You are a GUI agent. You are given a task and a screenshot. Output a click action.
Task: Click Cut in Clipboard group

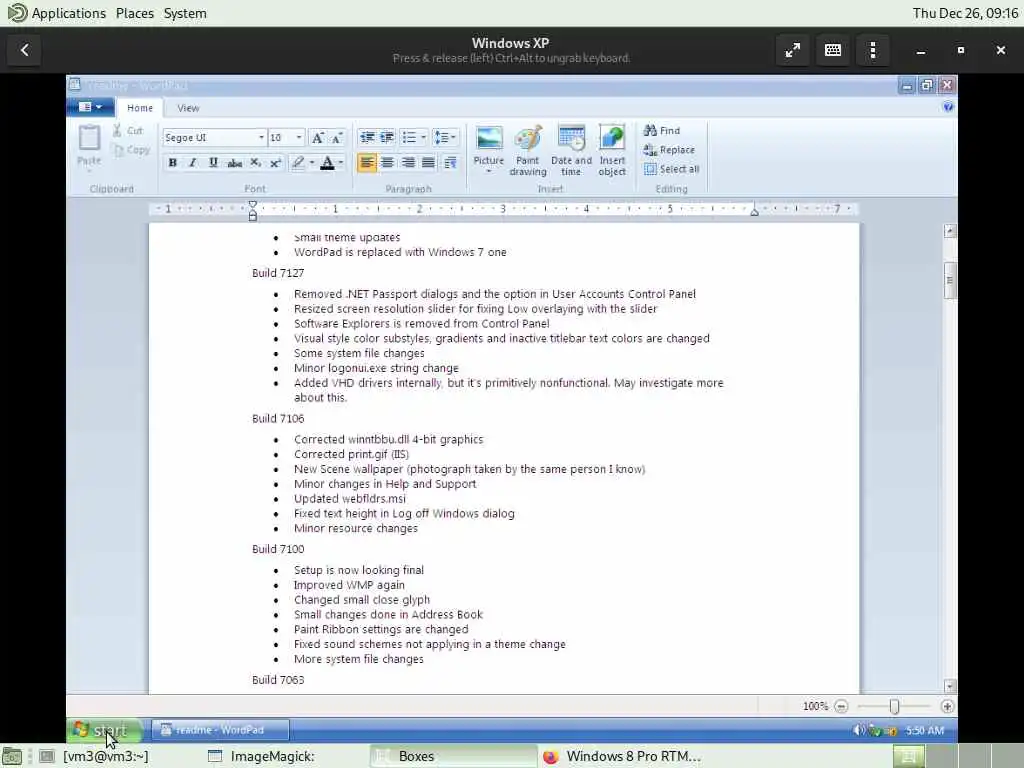(128, 131)
